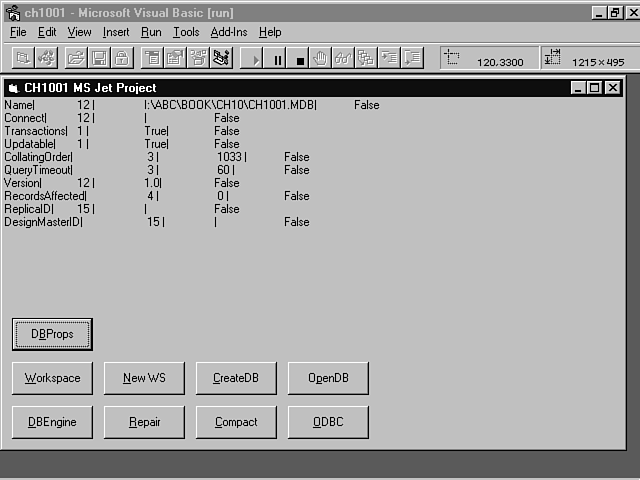Click the CreateDB button
The image size is (640, 480).
(x=236, y=378)
